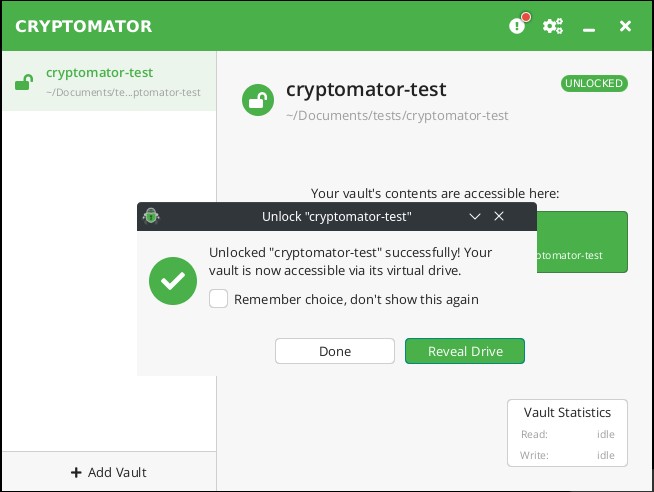Click the unlocked padlock icon in sidebar
The height and width of the screenshot is (492, 654).
[24, 82]
